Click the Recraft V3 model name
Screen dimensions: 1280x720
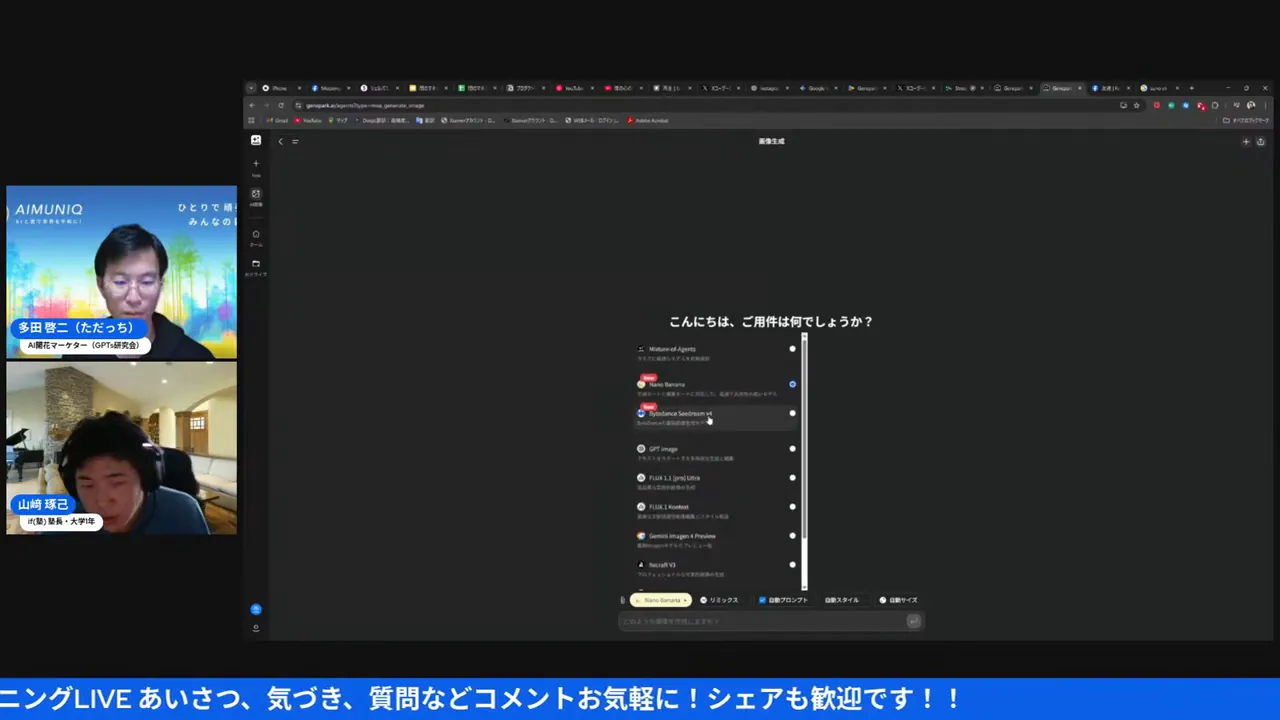tap(662, 565)
